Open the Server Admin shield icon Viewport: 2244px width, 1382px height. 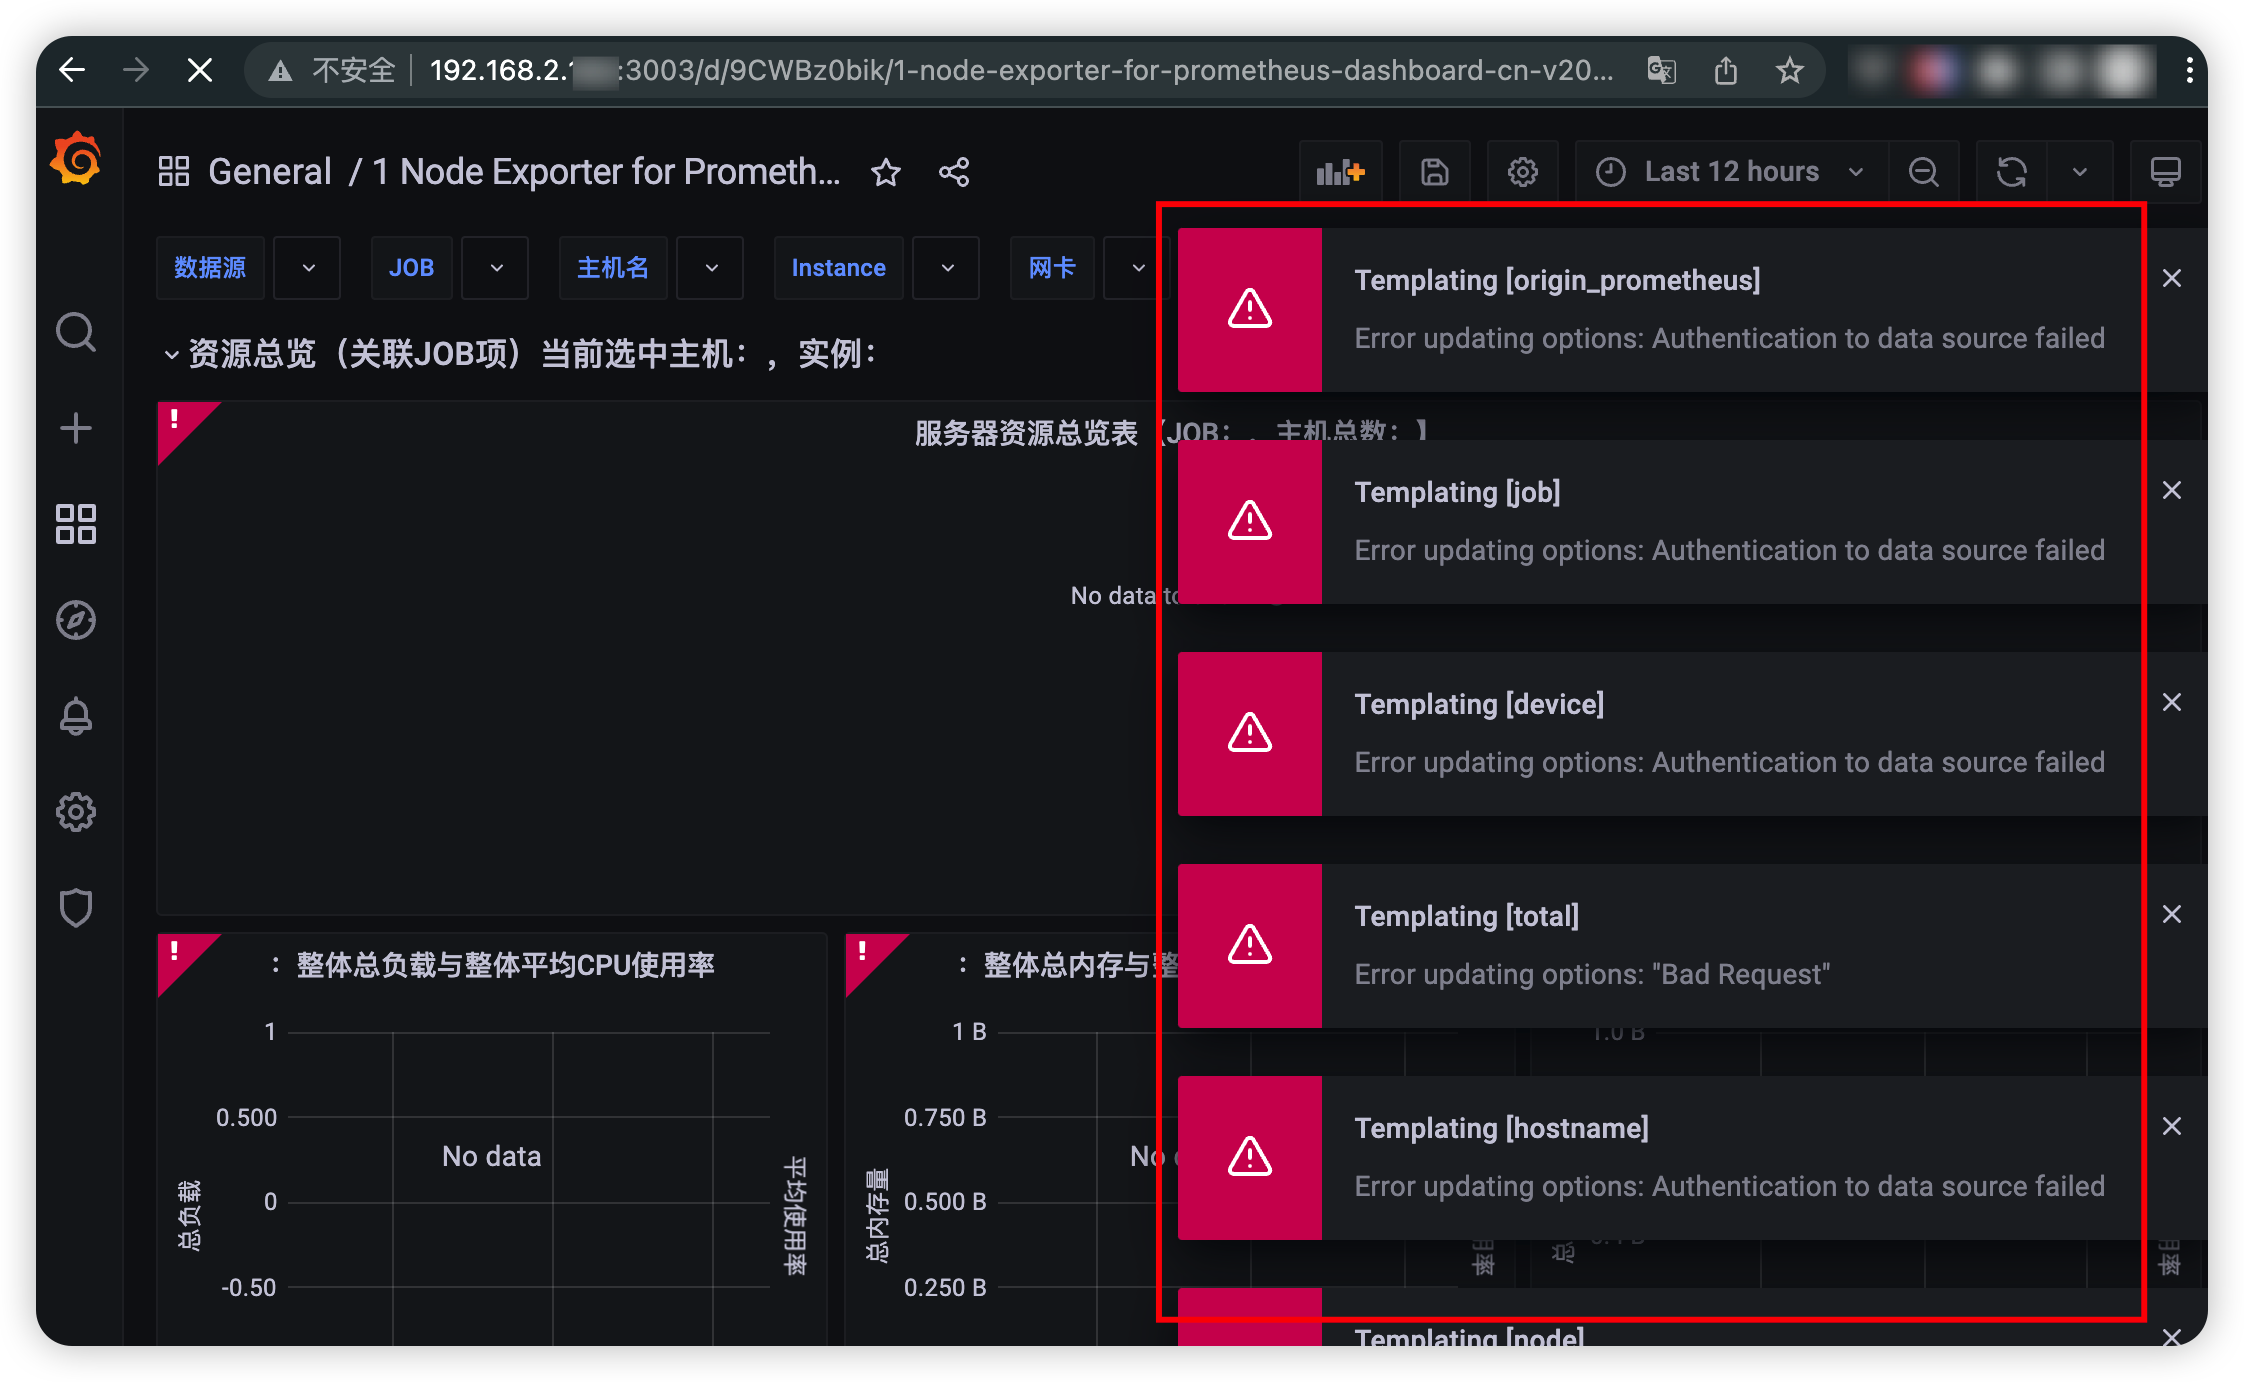[76, 908]
